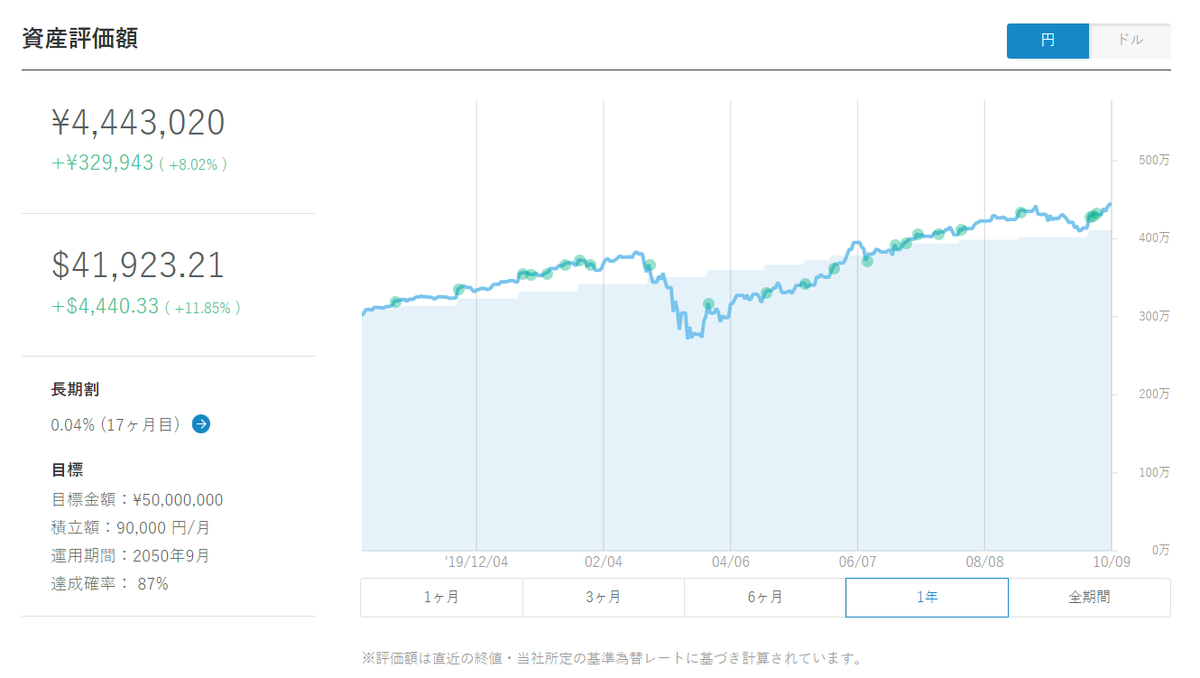Click the 02/04 date axis label
Viewport: 1200px width, 678px height.
[x=604, y=562]
